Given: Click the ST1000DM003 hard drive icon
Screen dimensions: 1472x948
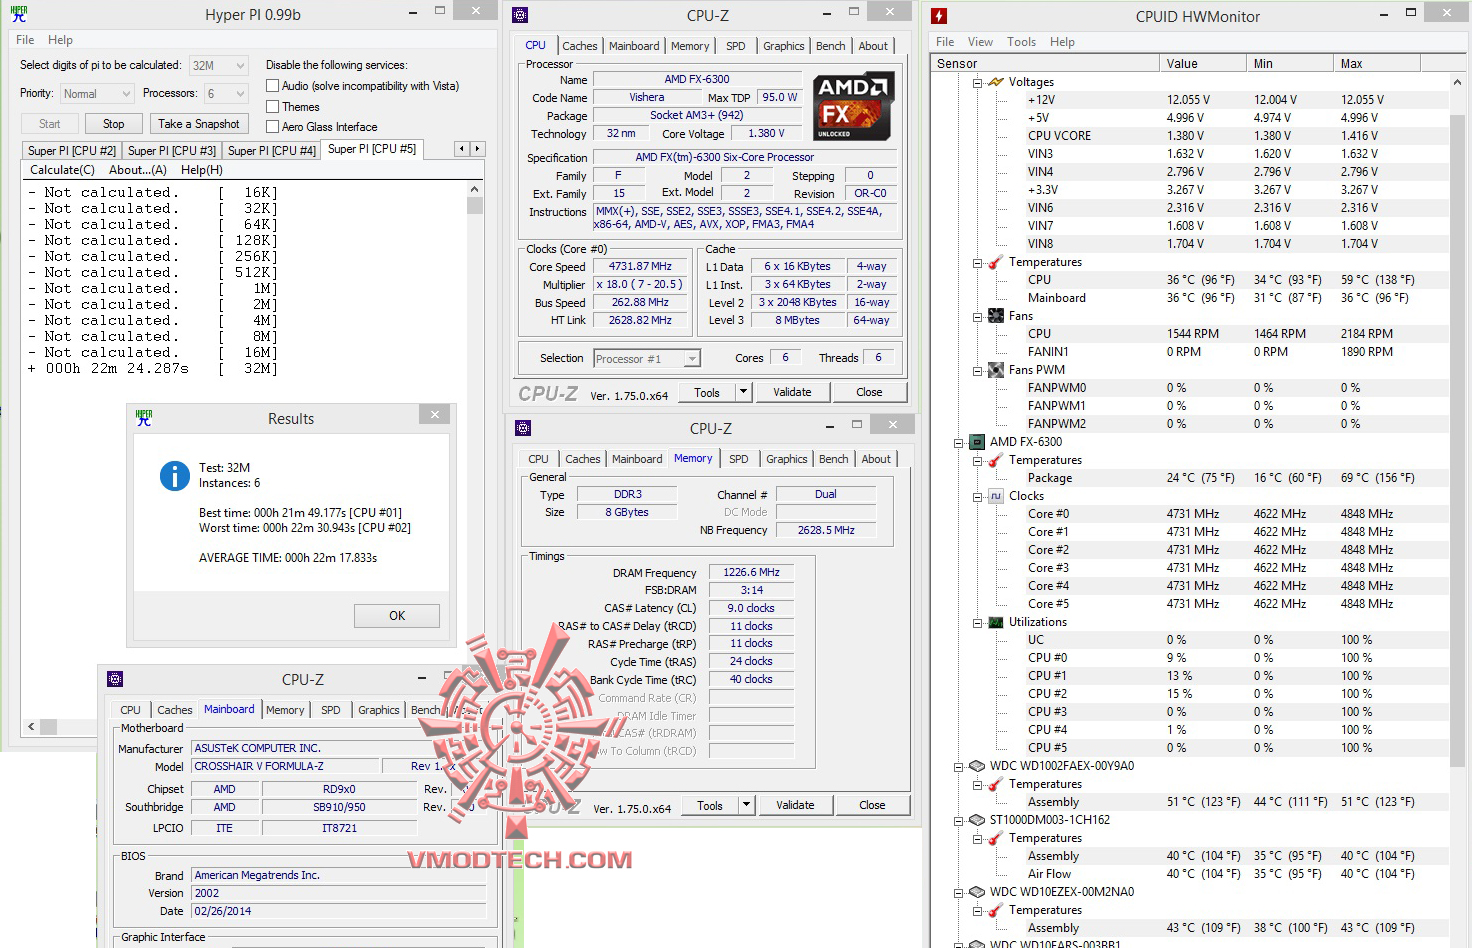Looking at the screenshot, I should click(977, 820).
